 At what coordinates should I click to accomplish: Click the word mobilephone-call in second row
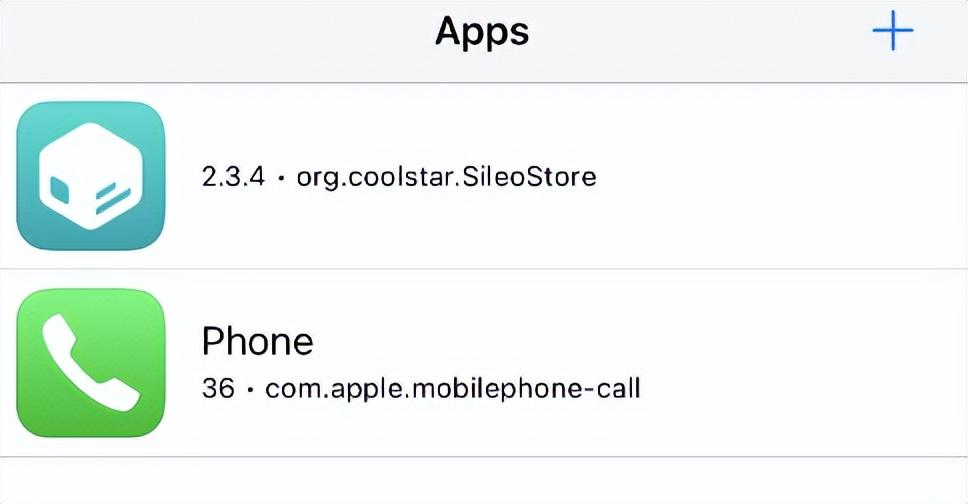525,388
